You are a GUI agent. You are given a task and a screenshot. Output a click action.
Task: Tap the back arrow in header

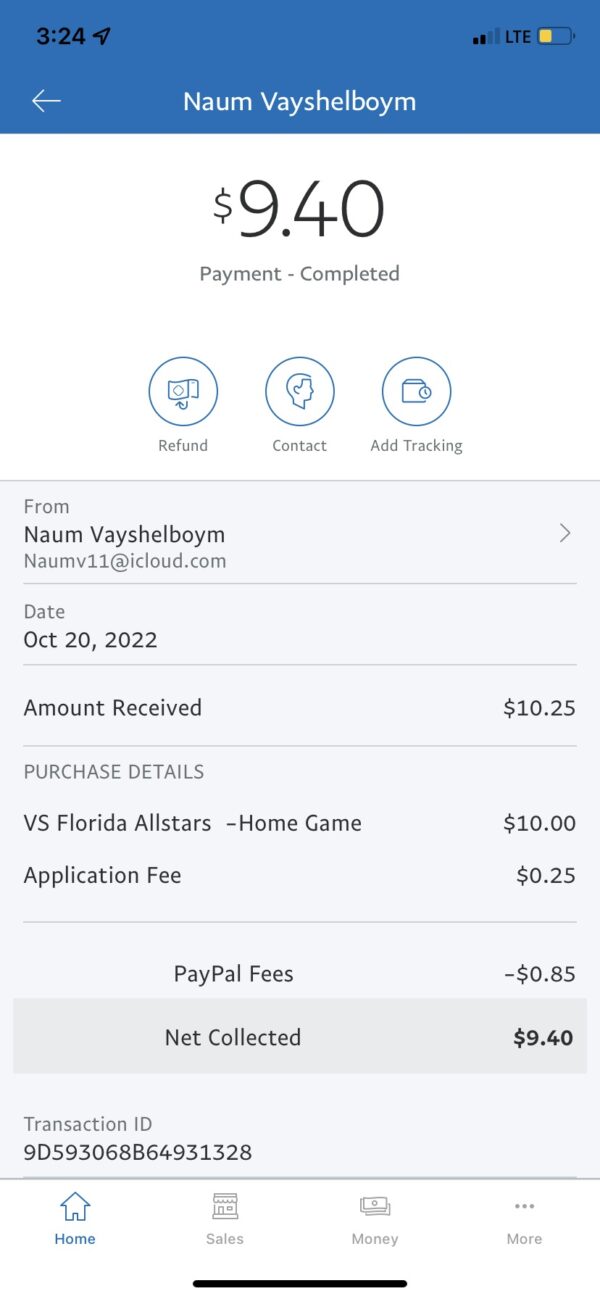pos(46,101)
